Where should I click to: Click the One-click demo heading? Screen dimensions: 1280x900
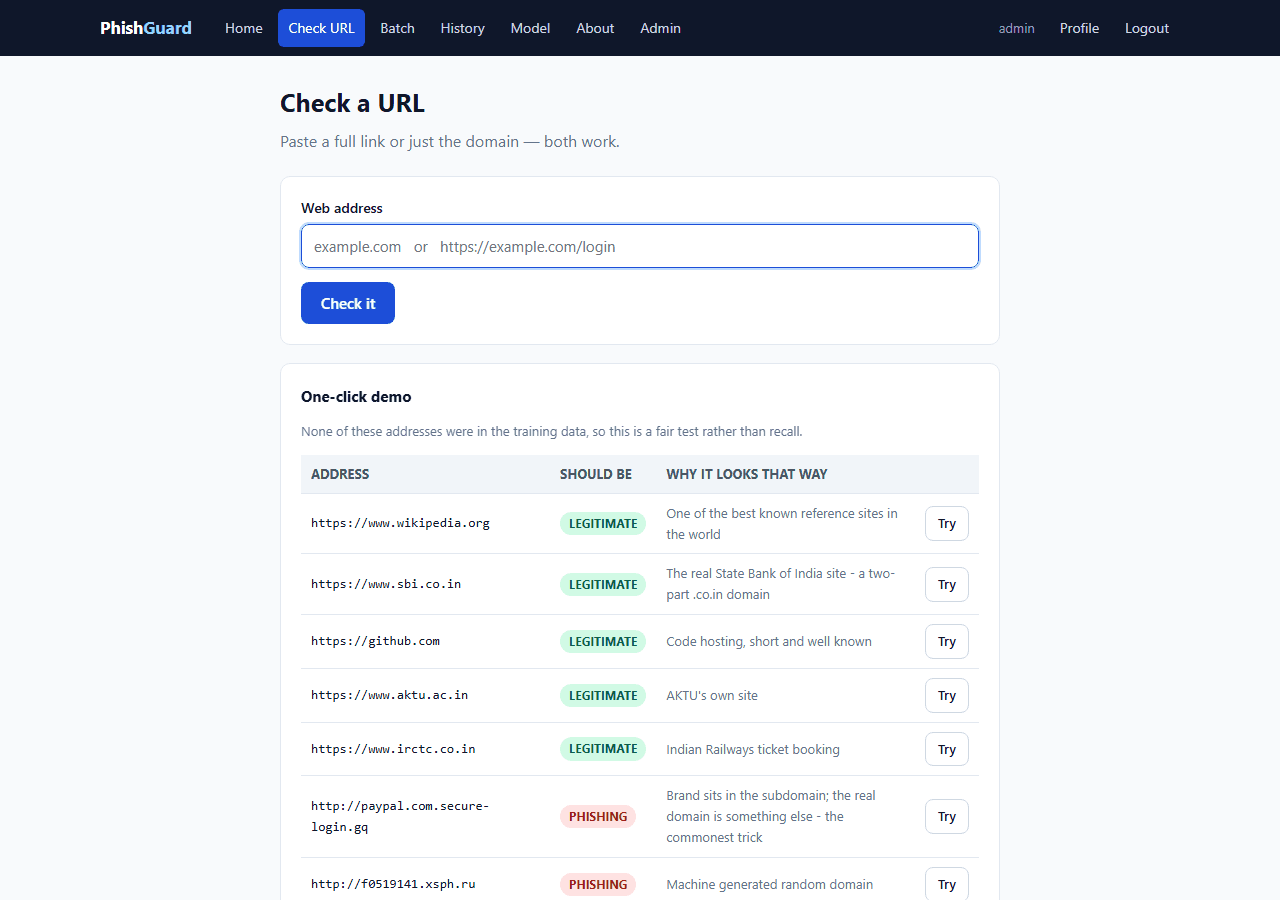tap(356, 397)
